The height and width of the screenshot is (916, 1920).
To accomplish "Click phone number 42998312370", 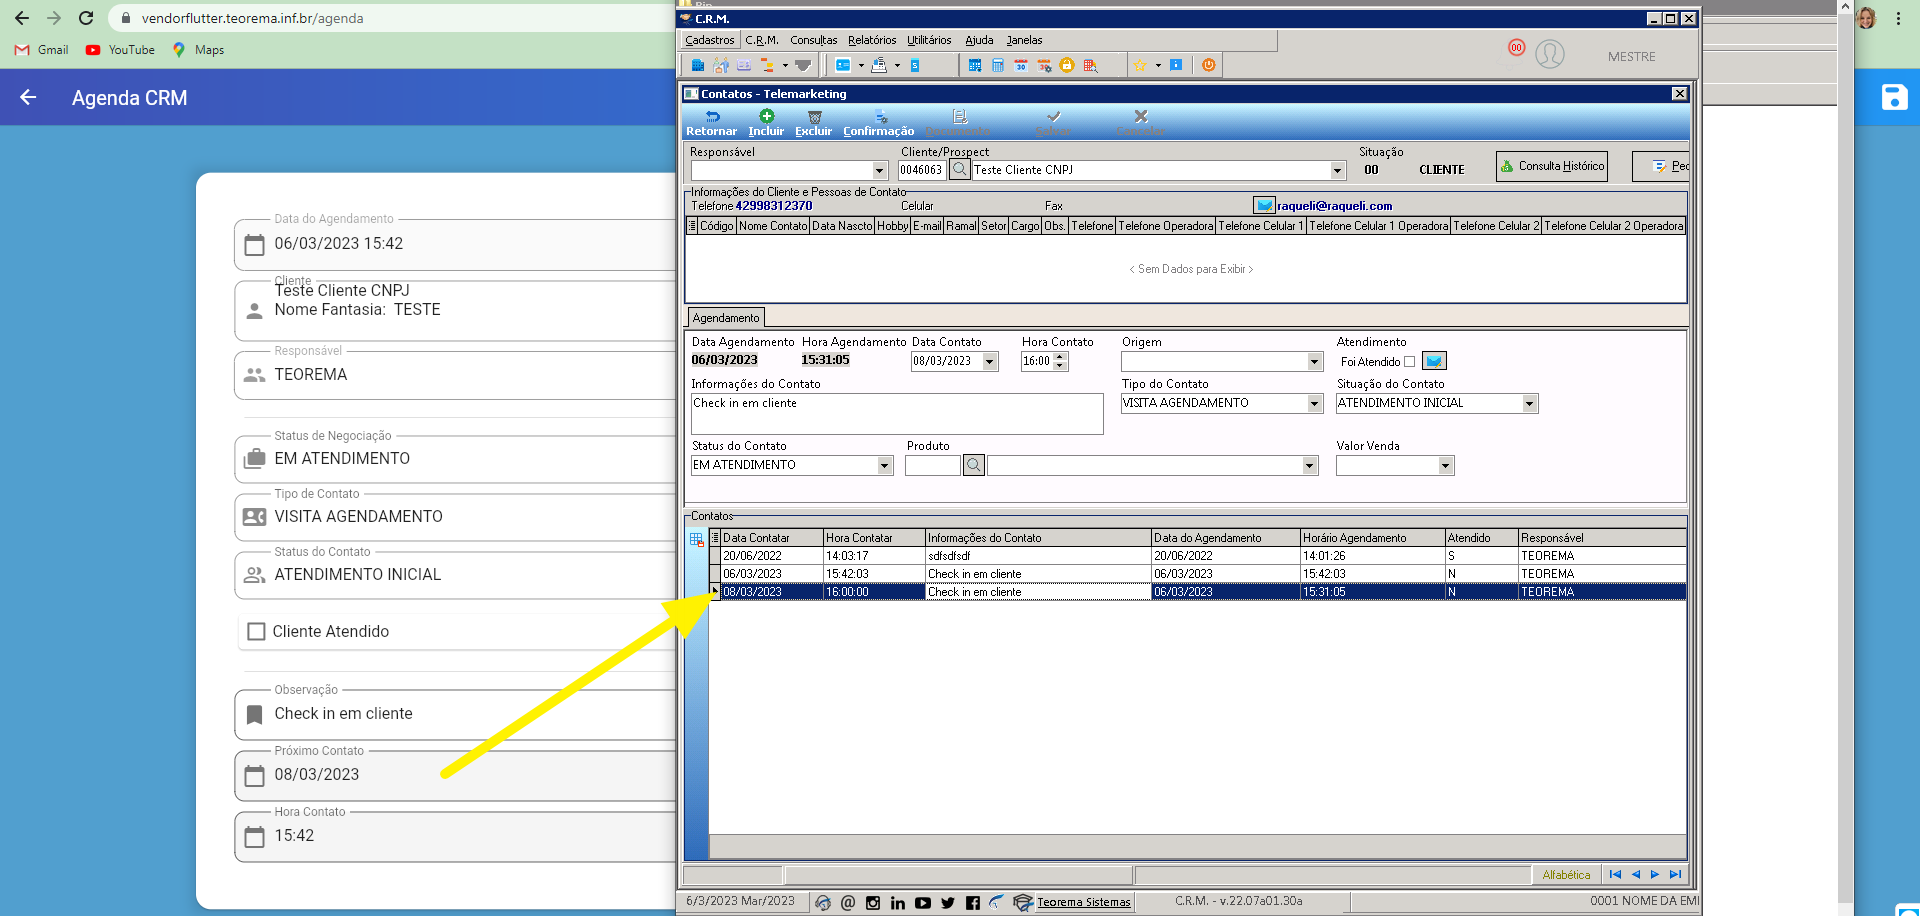I will click(x=774, y=206).
